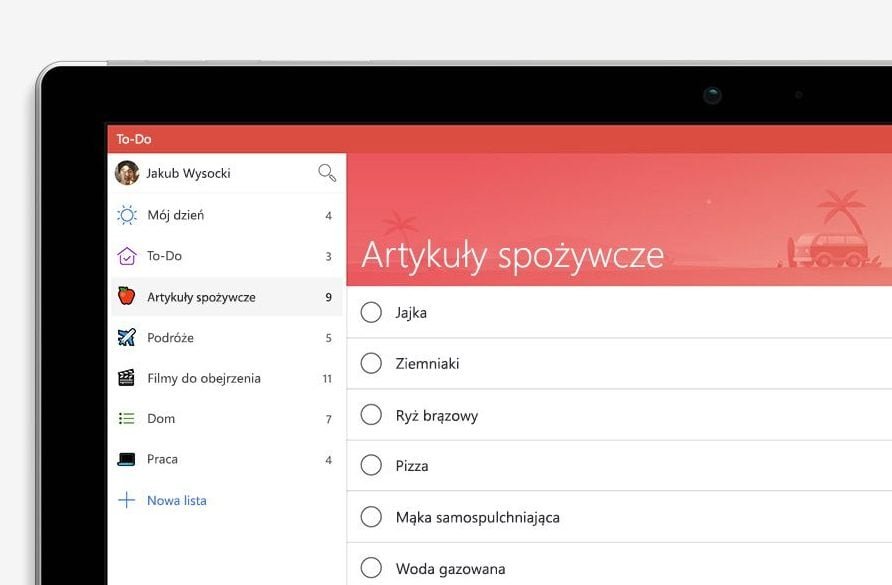The height and width of the screenshot is (585, 892).
Task: Open the Mój dzień list
Action: click(226, 215)
